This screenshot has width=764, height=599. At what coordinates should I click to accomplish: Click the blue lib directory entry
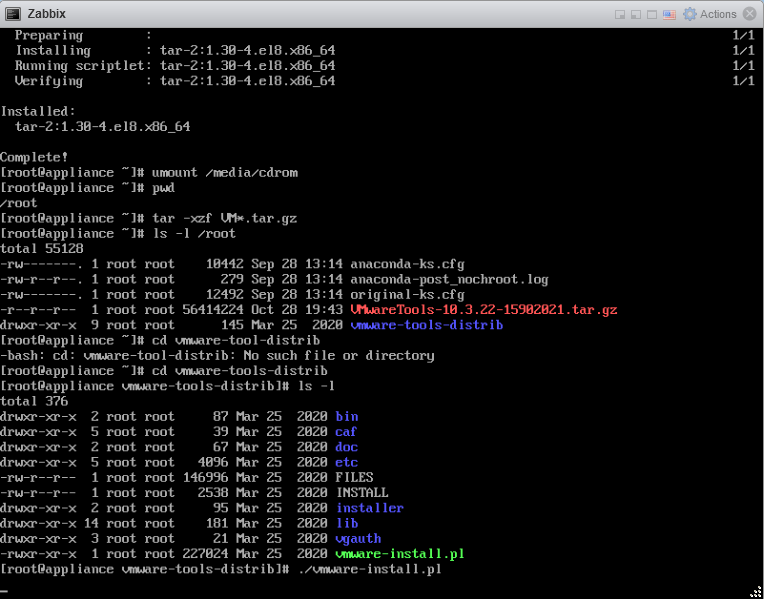pyautogui.click(x=346, y=523)
